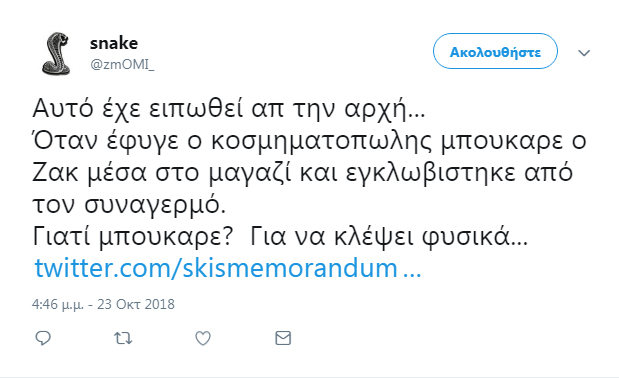Like the tweet with the heart icon

pyautogui.click(x=203, y=338)
